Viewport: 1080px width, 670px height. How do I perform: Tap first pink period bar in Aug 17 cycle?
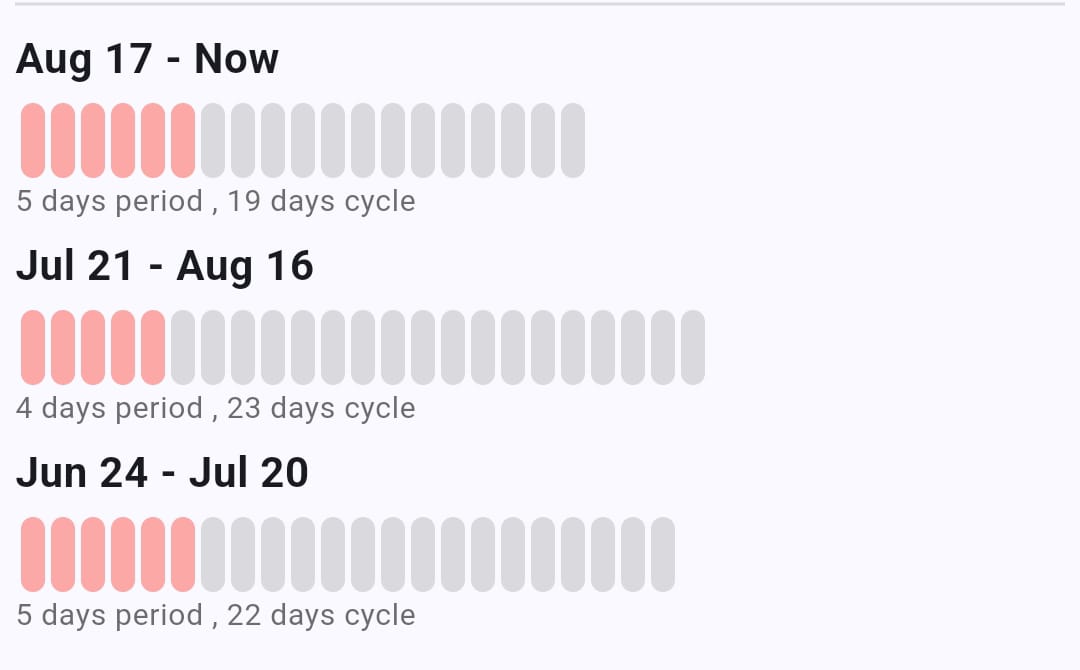tap(33, 140)
